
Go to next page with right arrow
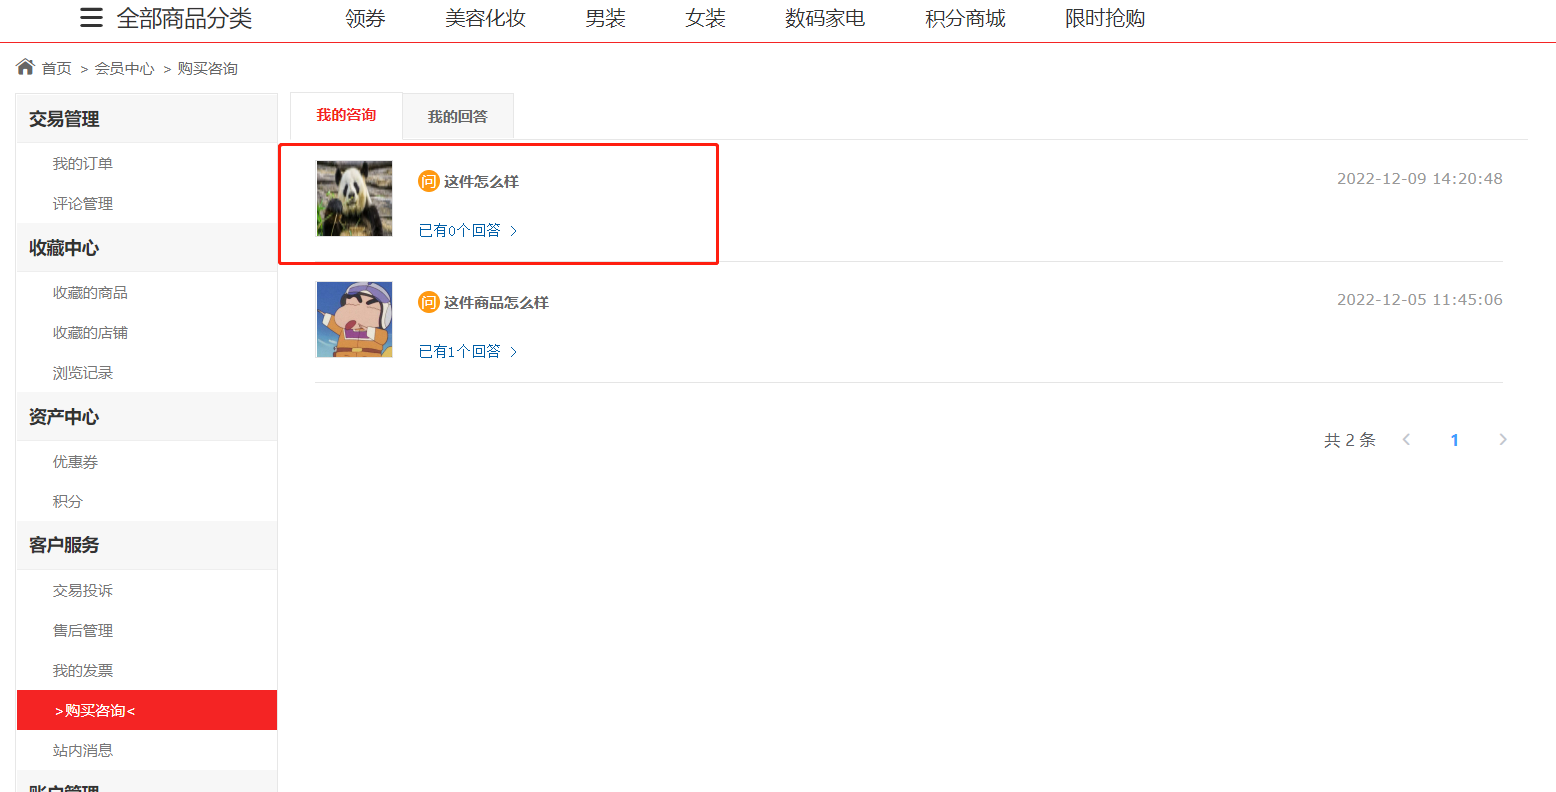1502,440
